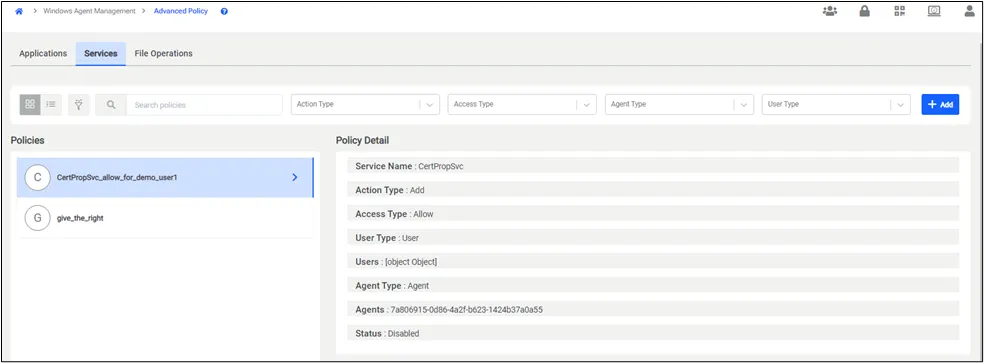
Task: Expand CertPropSvc policy with right chevron
Action: [295, 178]
